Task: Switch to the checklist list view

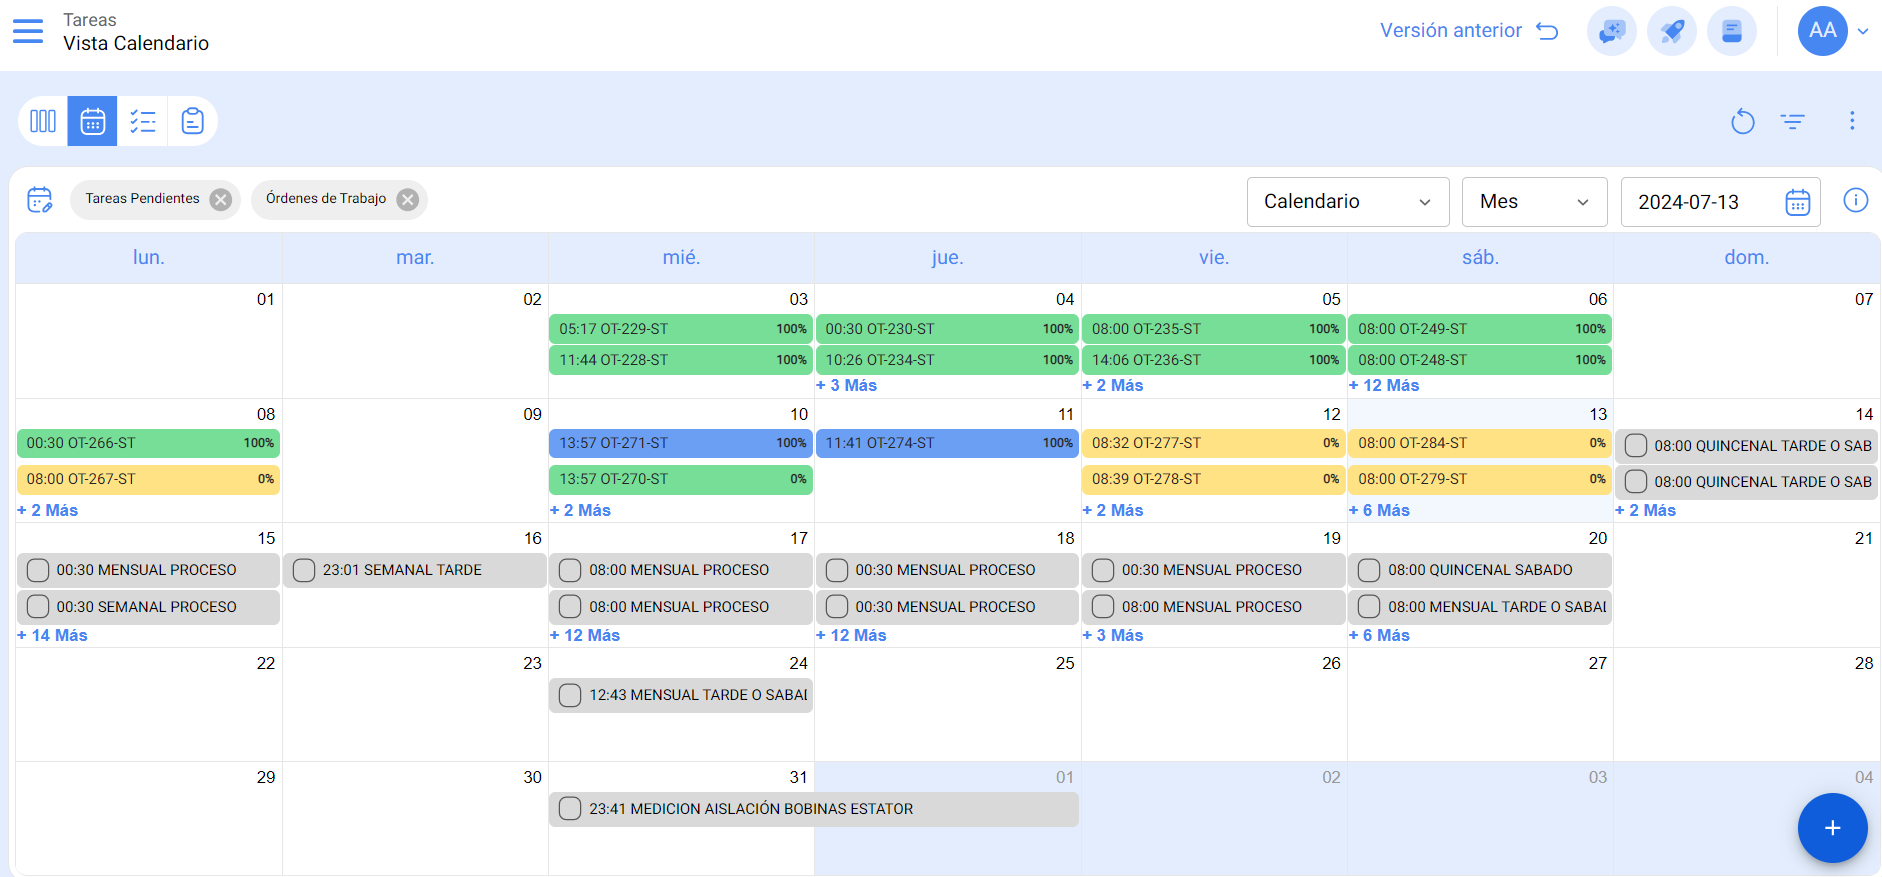Action: coord(143,121)
